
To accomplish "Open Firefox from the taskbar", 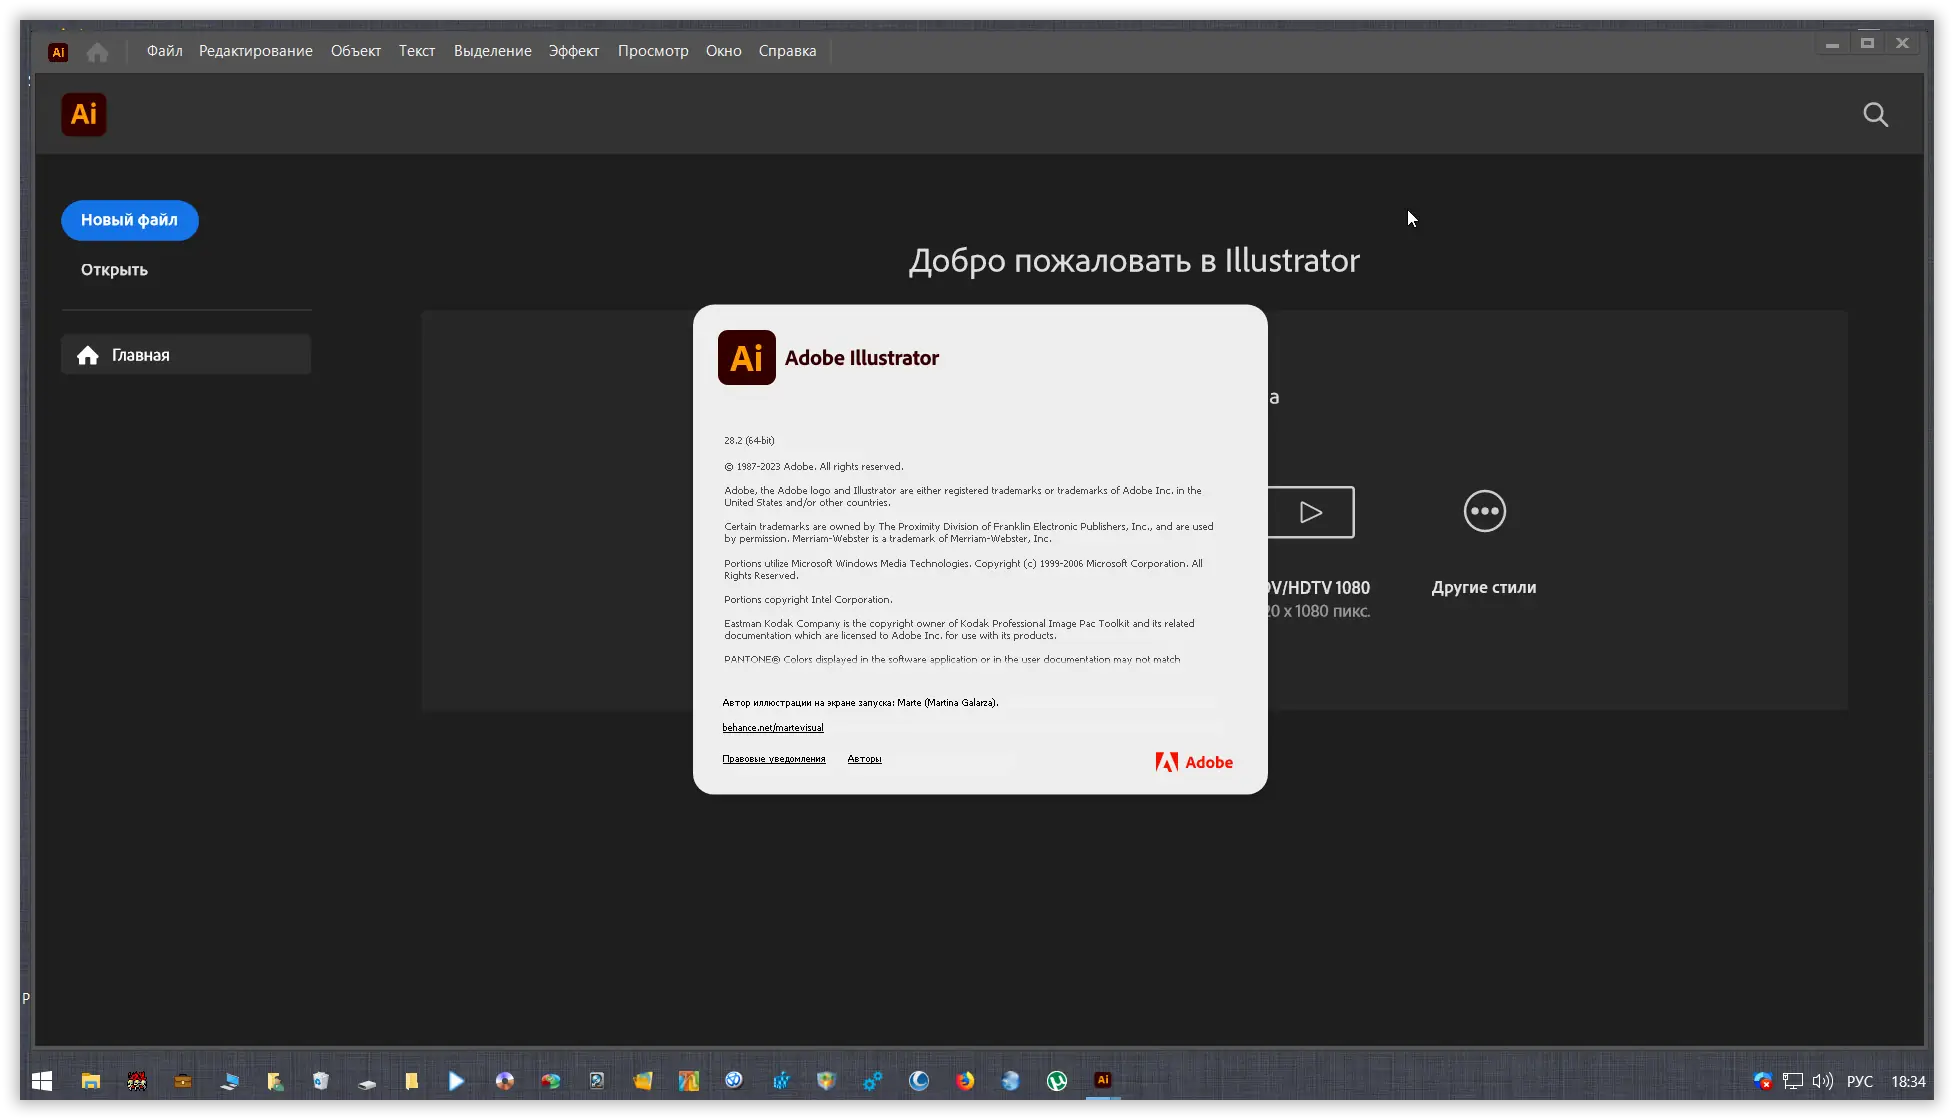I will pos(965,1081).
